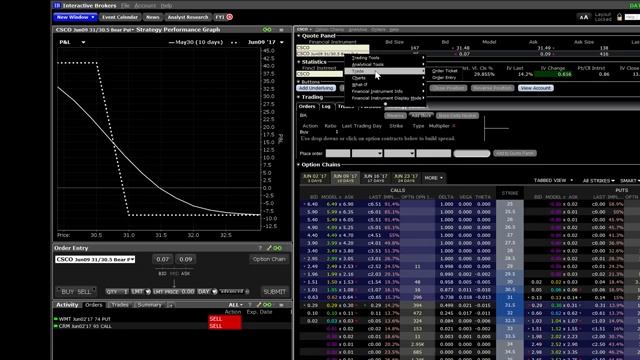Click the SUBMIT button
Image resolution: width=640 pixels, height=360 pixels.
[x=275, y=291]
